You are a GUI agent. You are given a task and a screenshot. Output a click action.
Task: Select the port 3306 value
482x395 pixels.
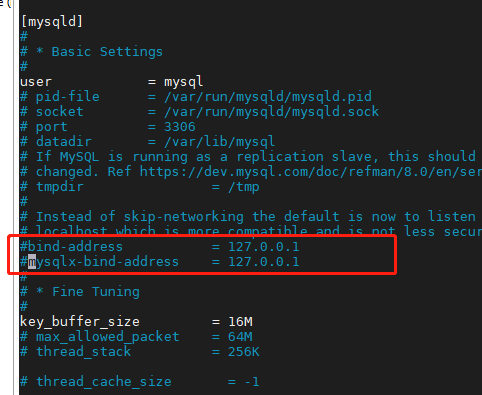click(x=180, y=127)
